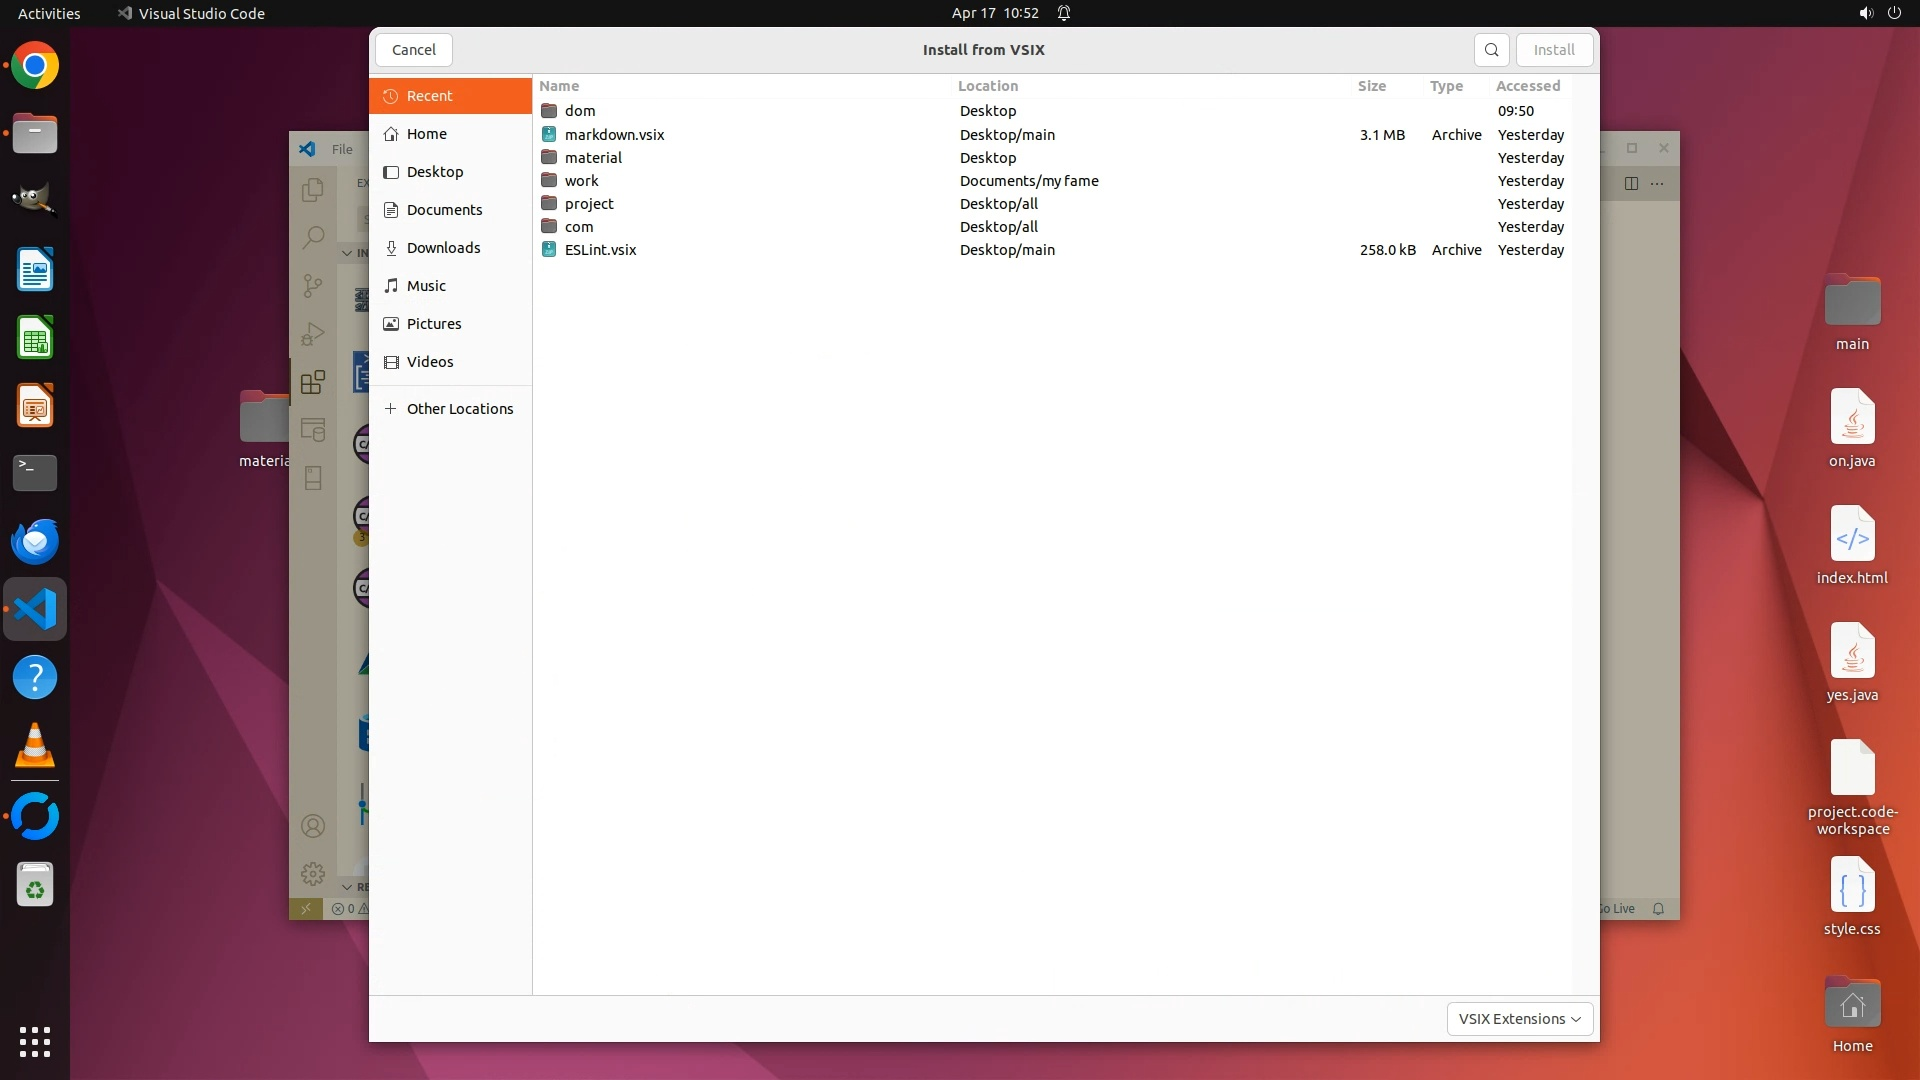Click the Cancel button

413,50
